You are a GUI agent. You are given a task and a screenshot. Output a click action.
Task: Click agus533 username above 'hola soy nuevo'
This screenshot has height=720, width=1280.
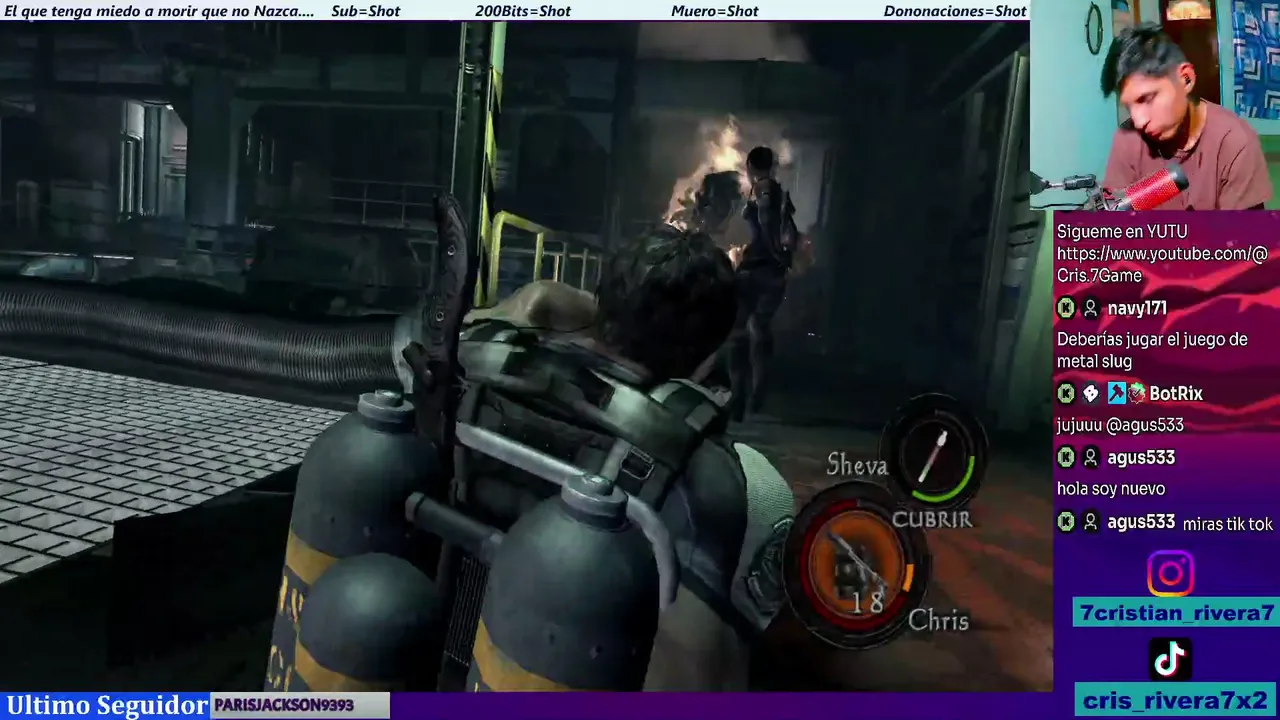click(1141, 457)
